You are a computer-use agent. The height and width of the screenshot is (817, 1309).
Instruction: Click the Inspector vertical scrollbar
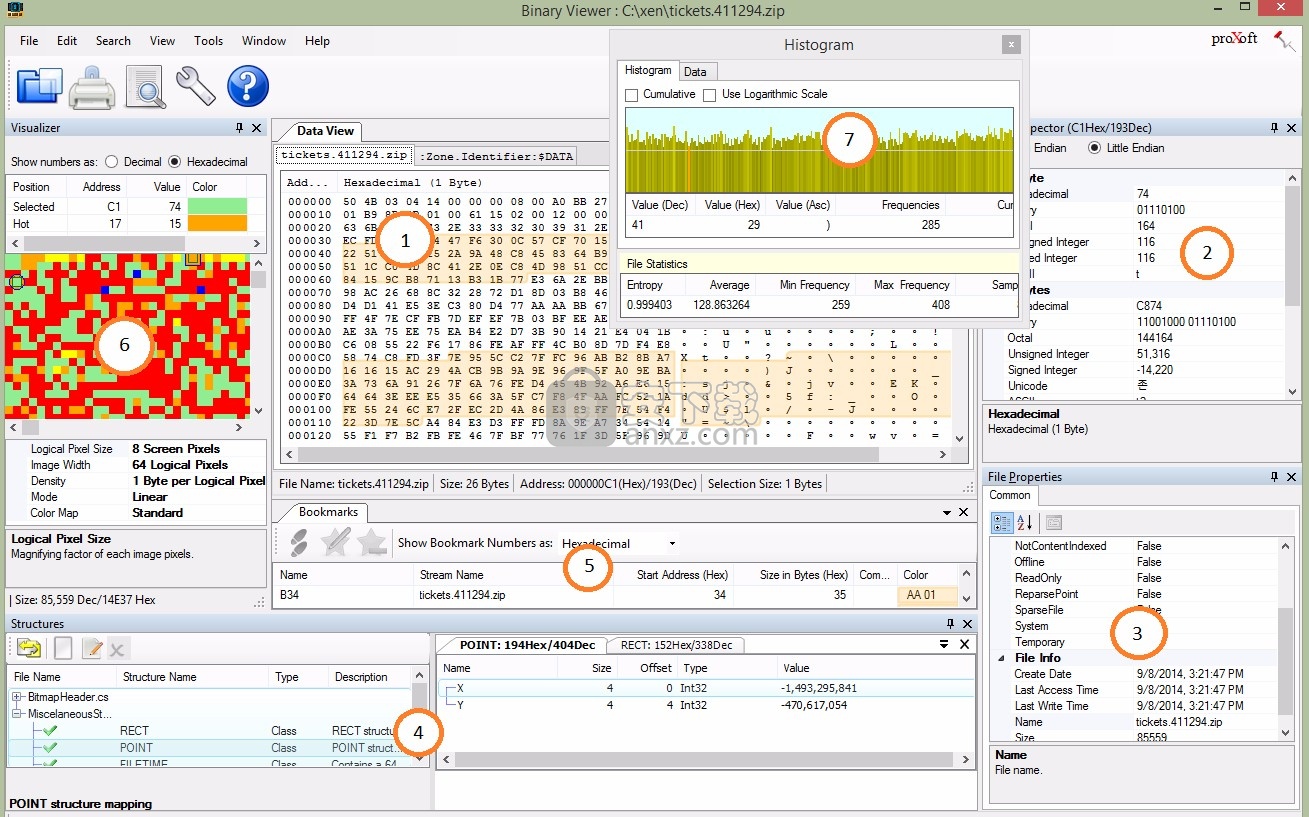[x=1291, y=285]
